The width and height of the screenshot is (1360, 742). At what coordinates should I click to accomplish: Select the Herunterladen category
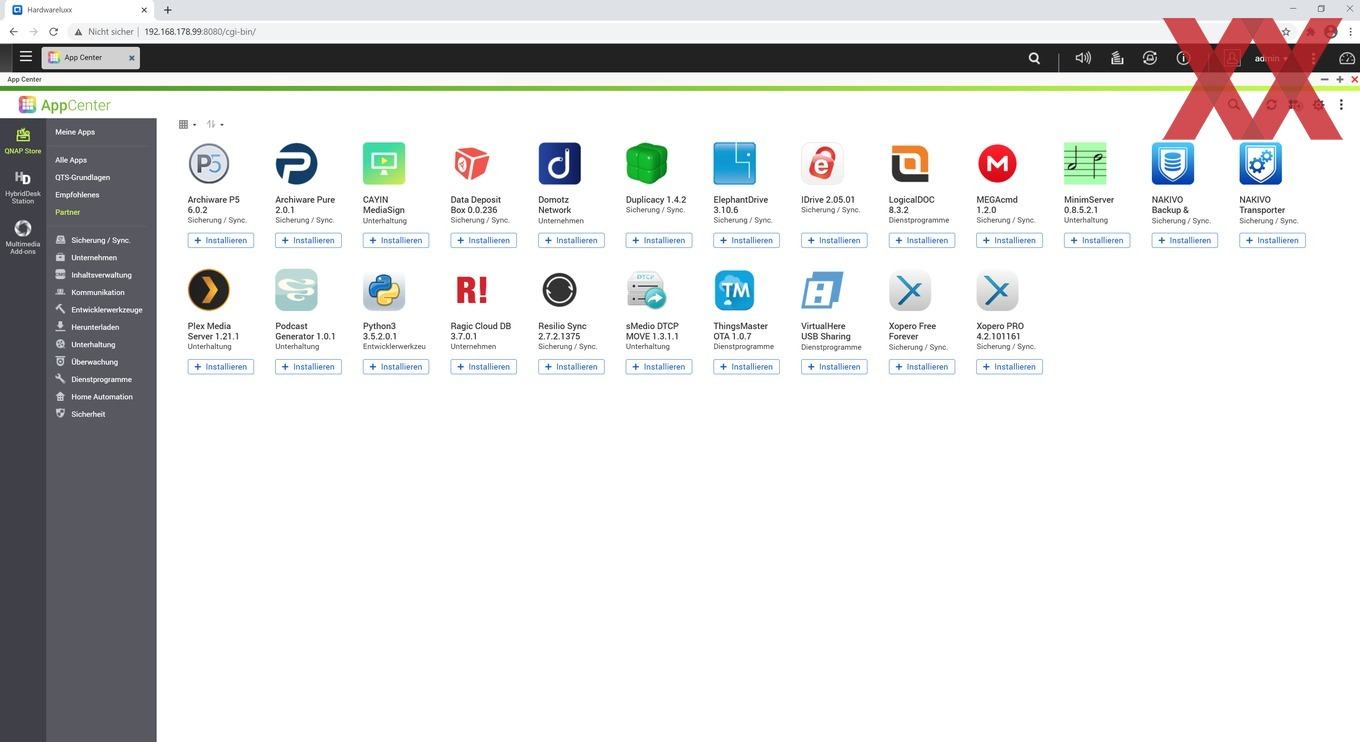tap(95, 327)
